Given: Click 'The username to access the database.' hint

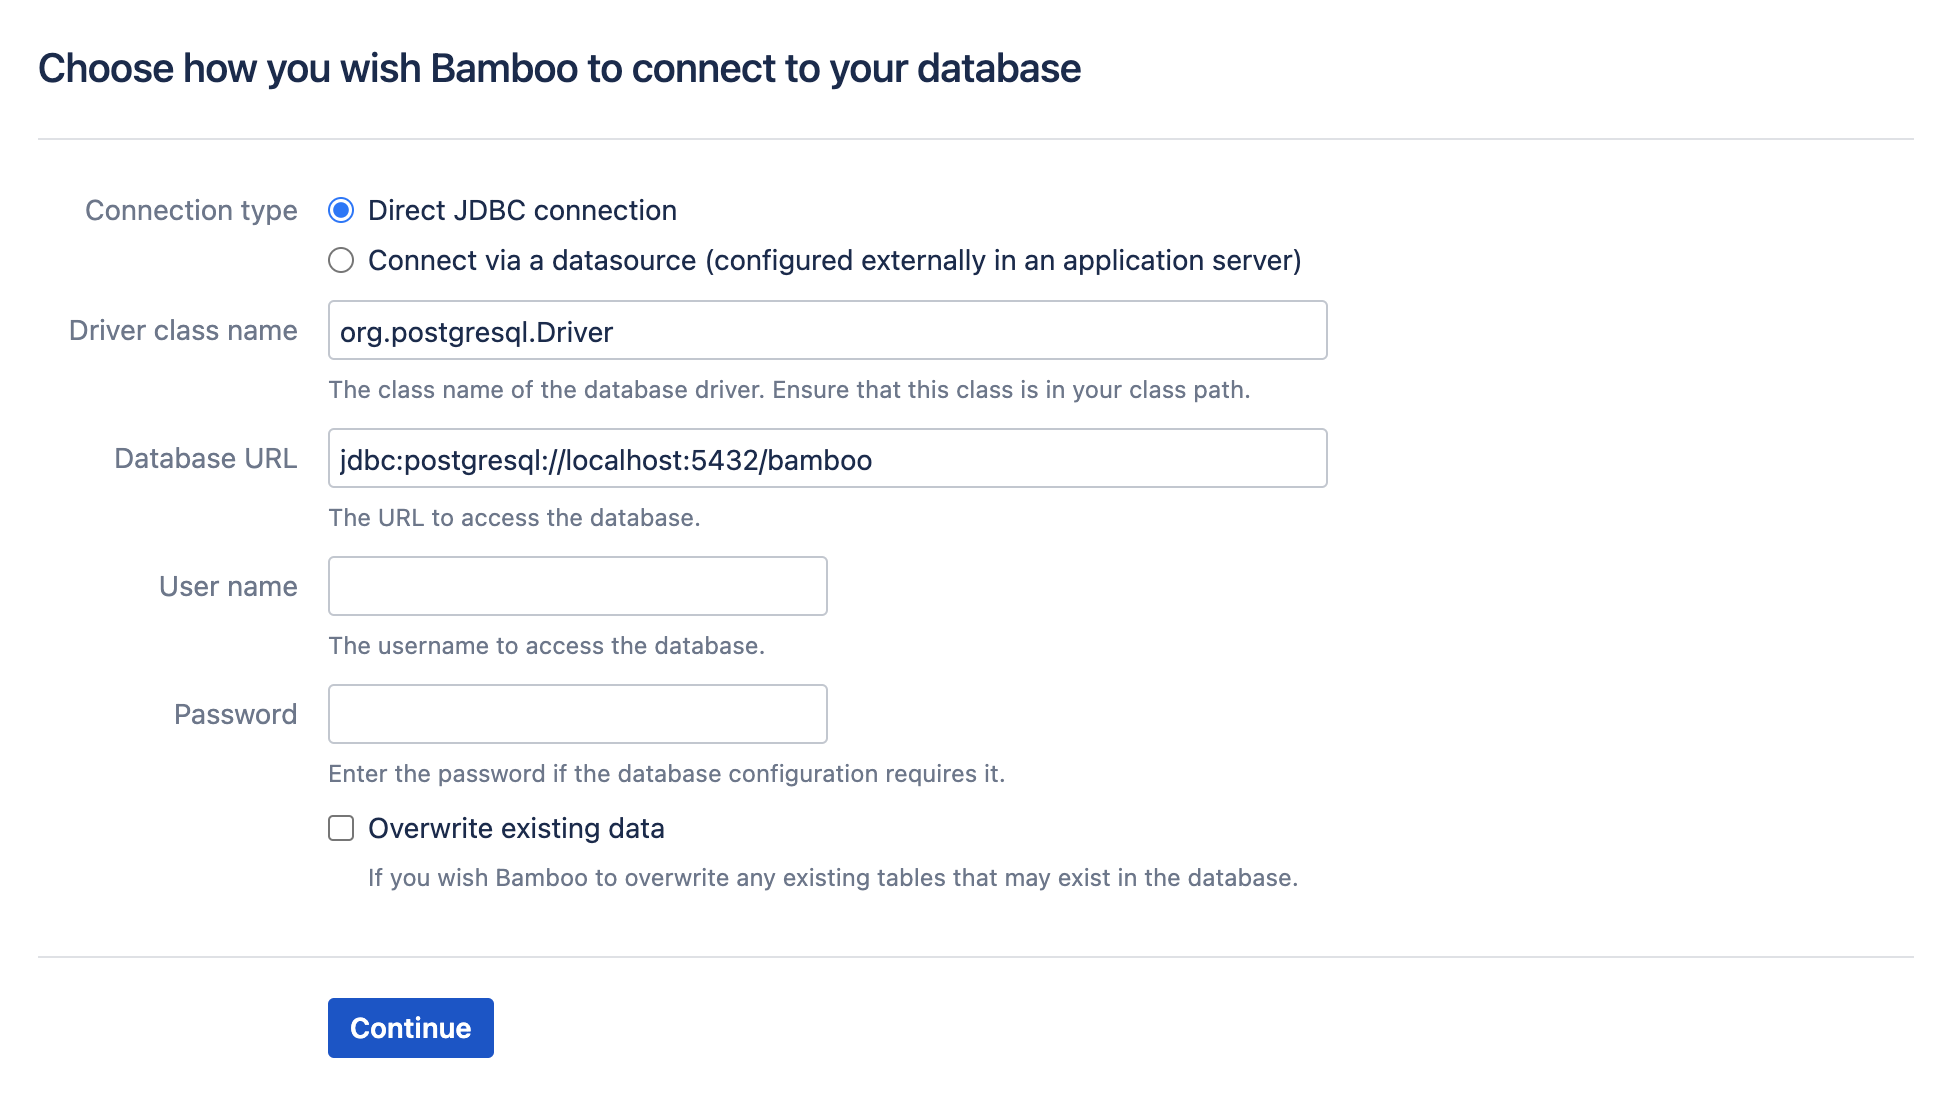Looking at the screenshot, I should point(546,646).
